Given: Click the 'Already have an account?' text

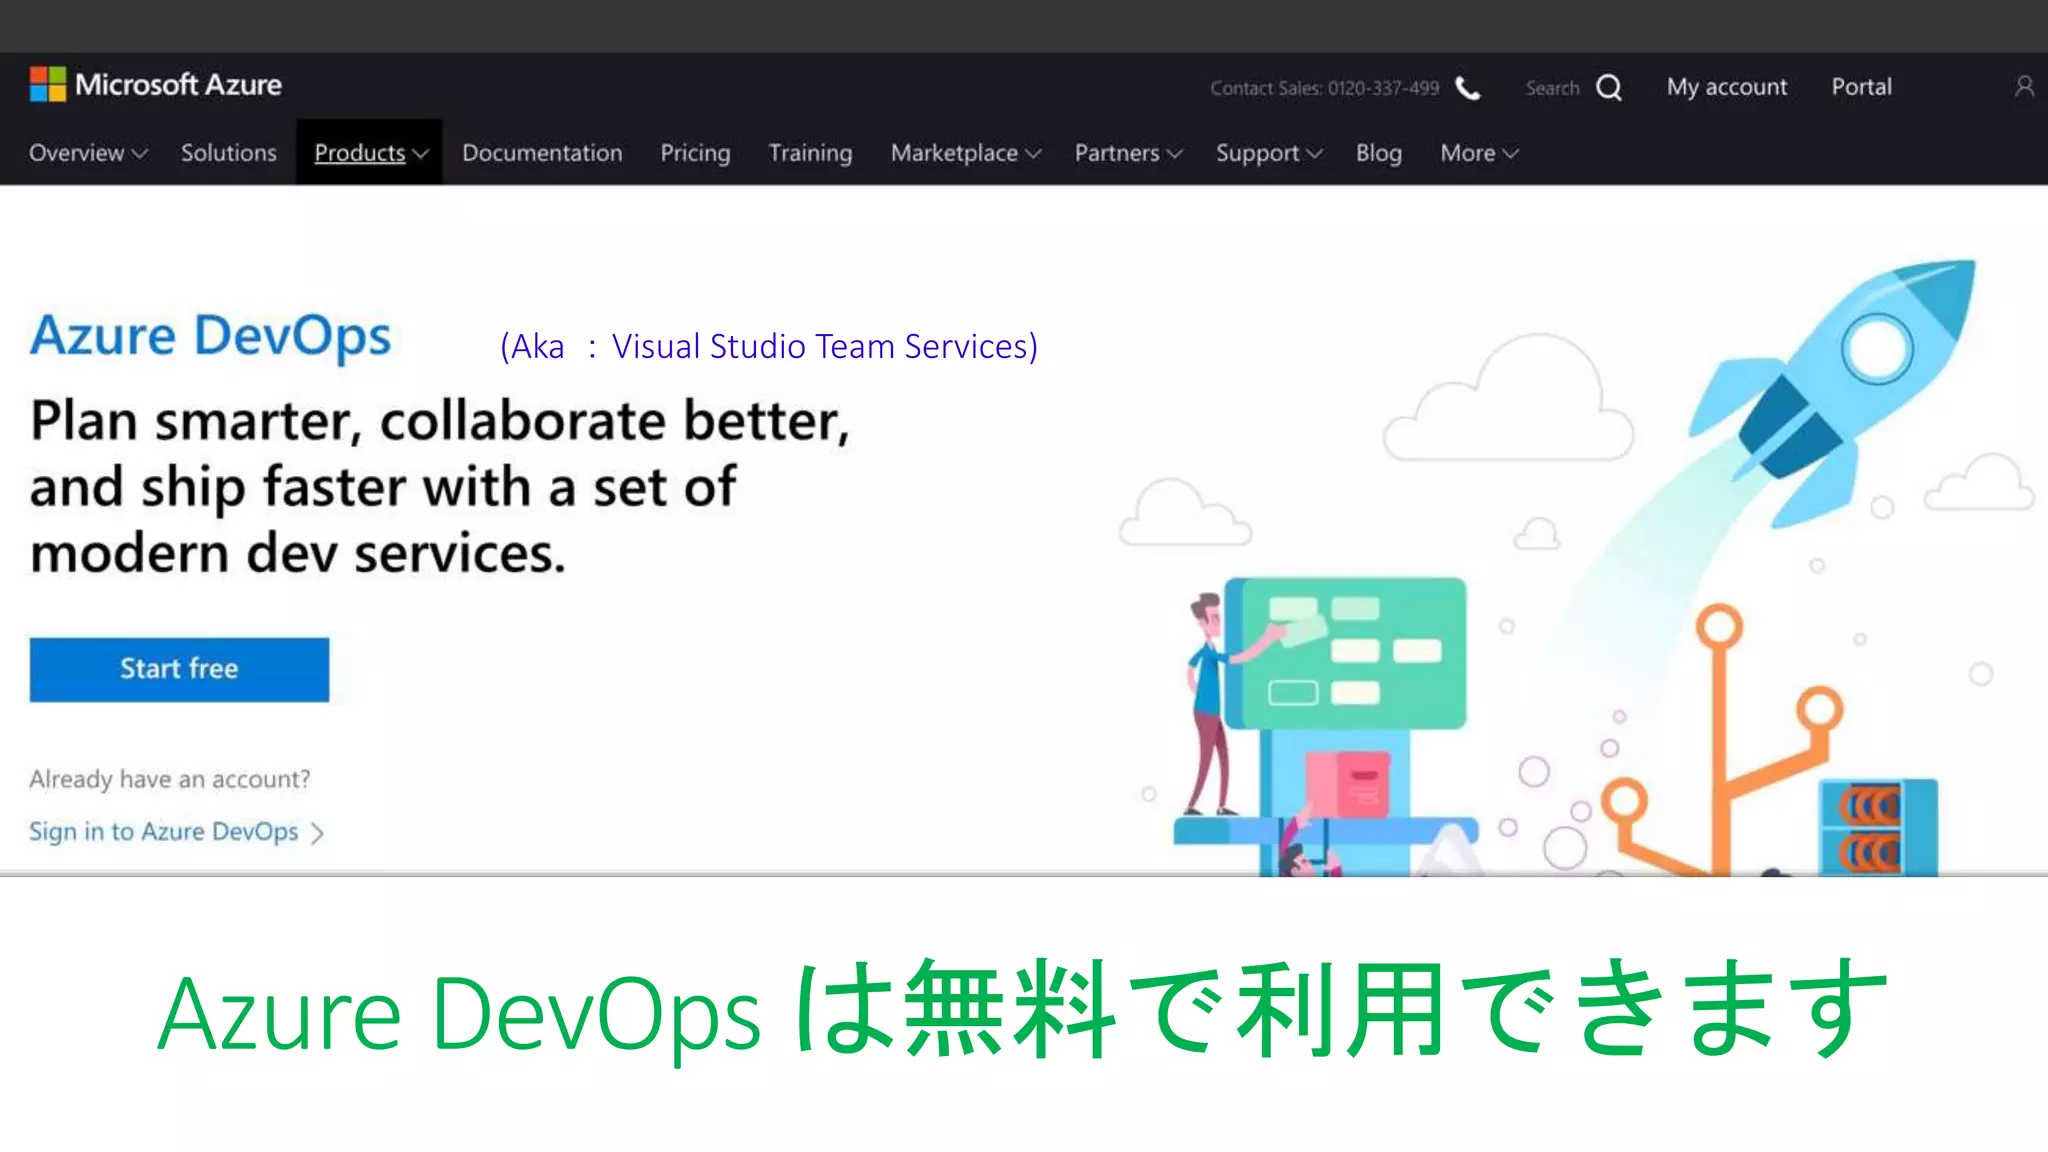Looking at the screenshot, I should (170, 779).
